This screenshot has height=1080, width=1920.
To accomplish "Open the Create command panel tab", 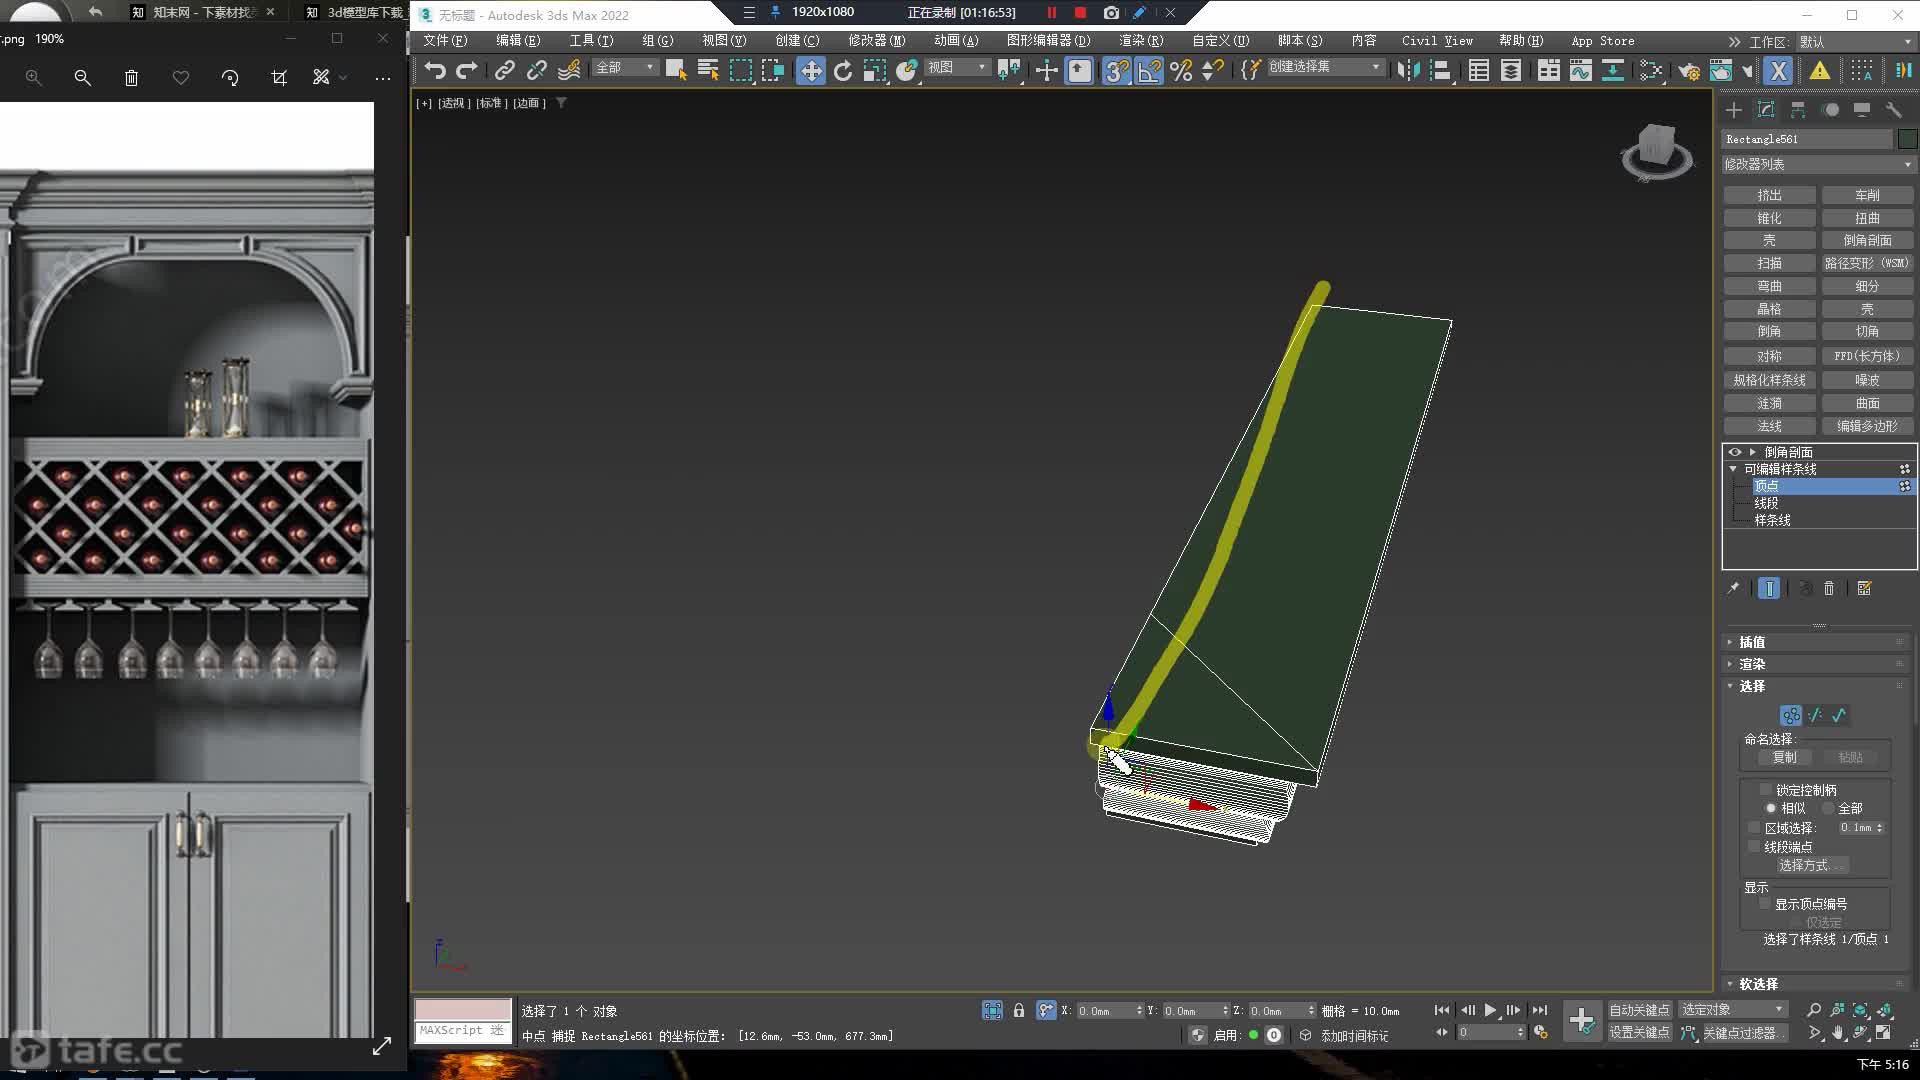I will (1734, 110).
